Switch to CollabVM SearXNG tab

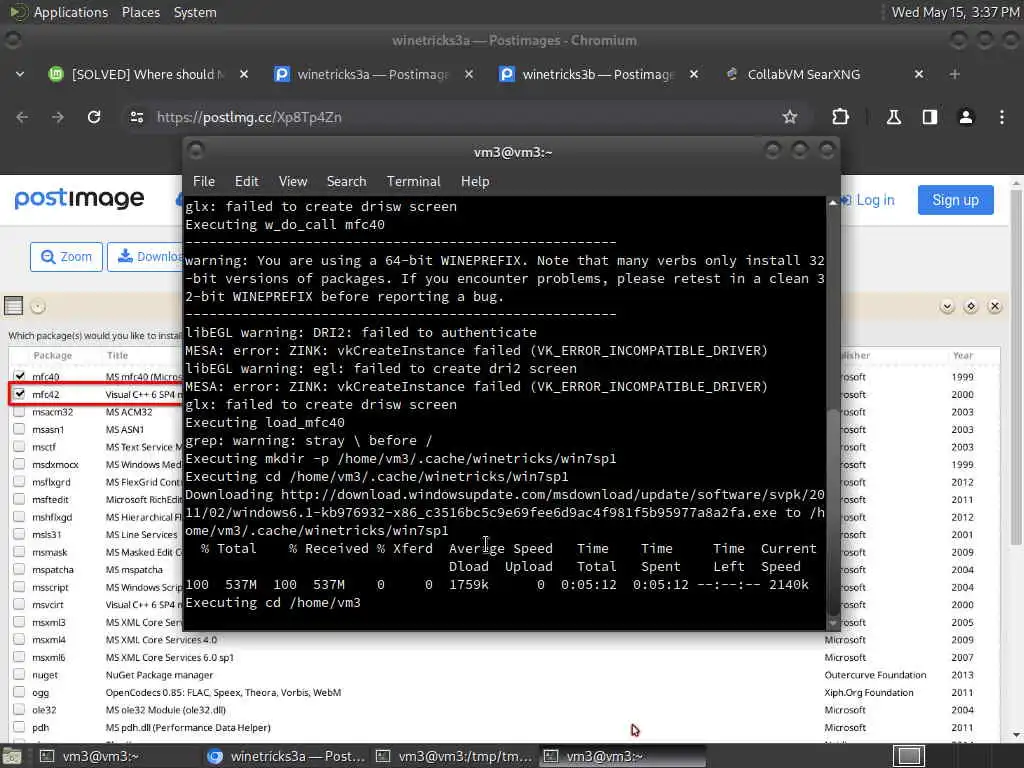(823, 74)
